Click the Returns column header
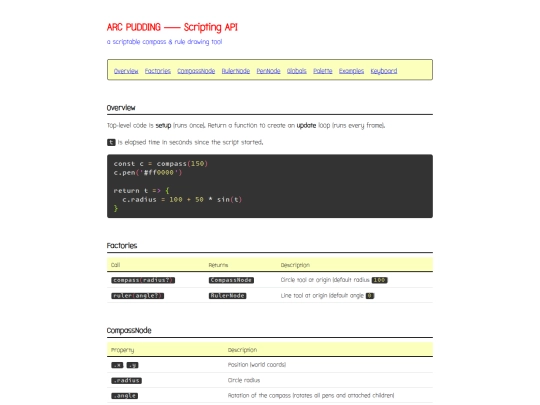540x405 pixels. click(x=218, y=265)
